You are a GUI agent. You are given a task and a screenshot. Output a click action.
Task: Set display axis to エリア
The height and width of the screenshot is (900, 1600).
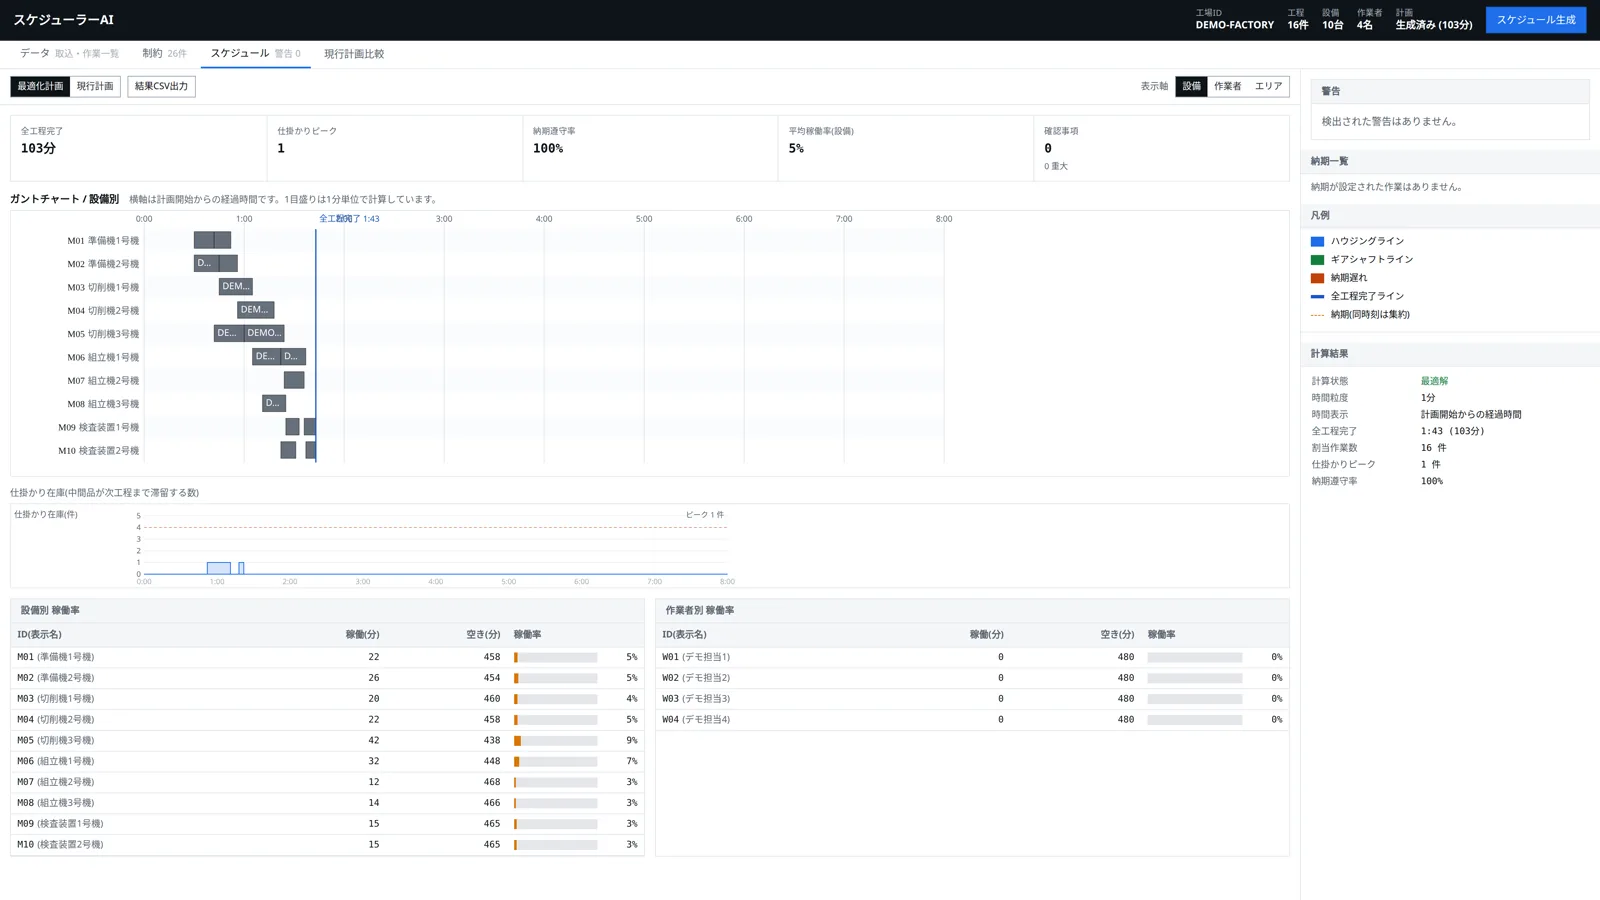(x=1268, y=86)
